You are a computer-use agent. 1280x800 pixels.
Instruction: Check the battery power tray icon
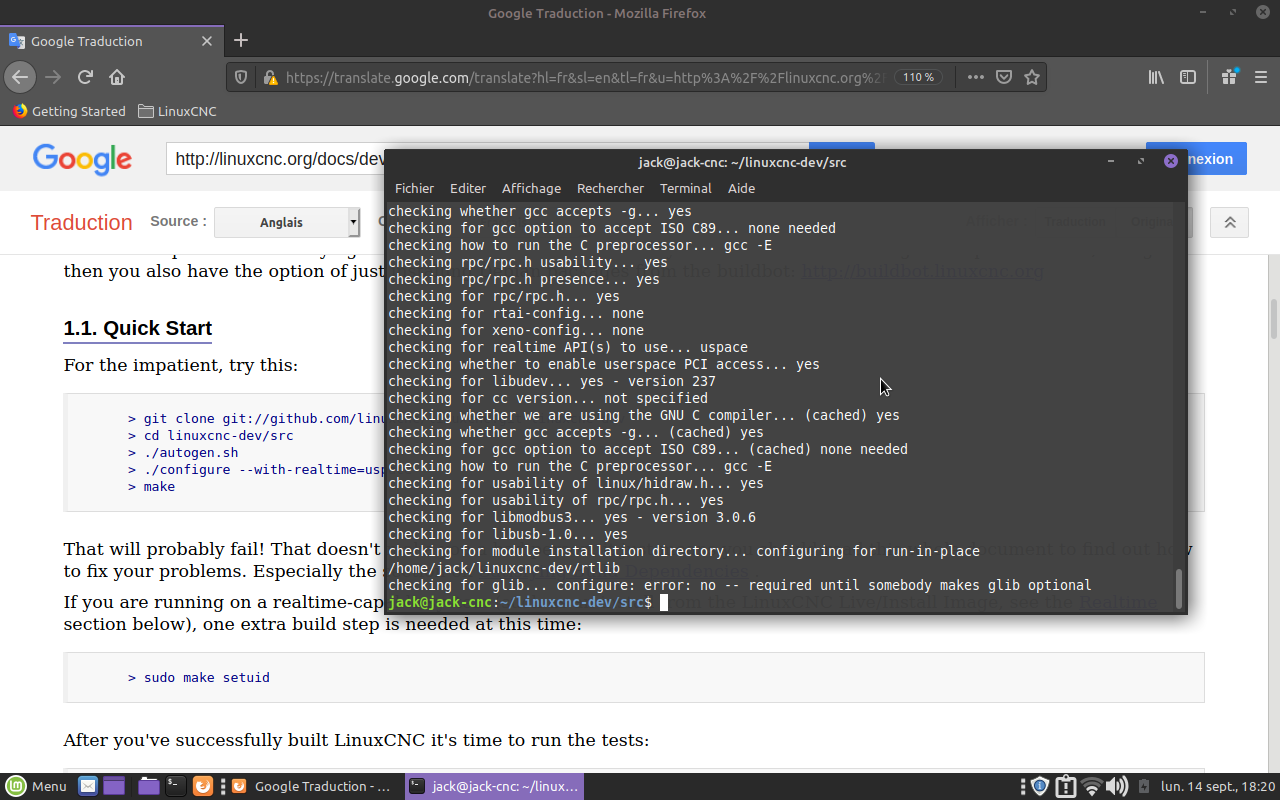click(1142, 786)
